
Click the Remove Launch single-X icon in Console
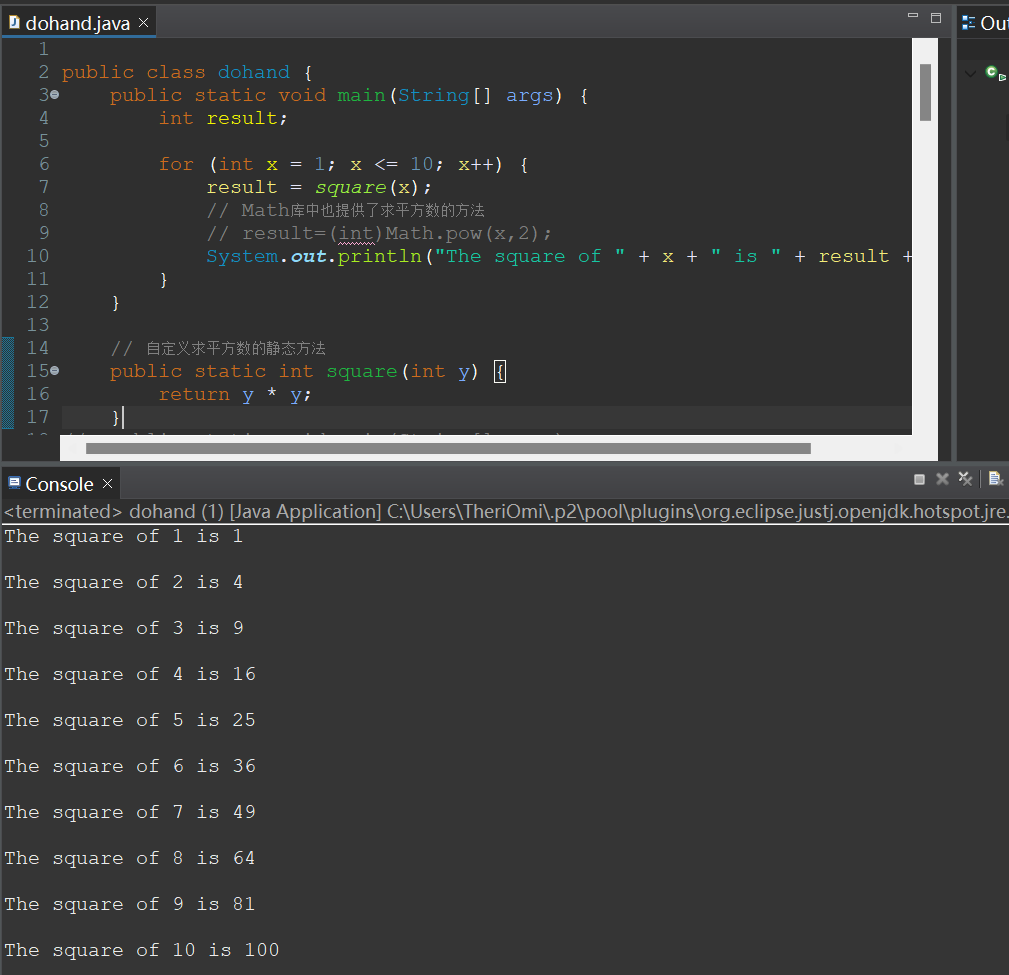click(942, 479)
